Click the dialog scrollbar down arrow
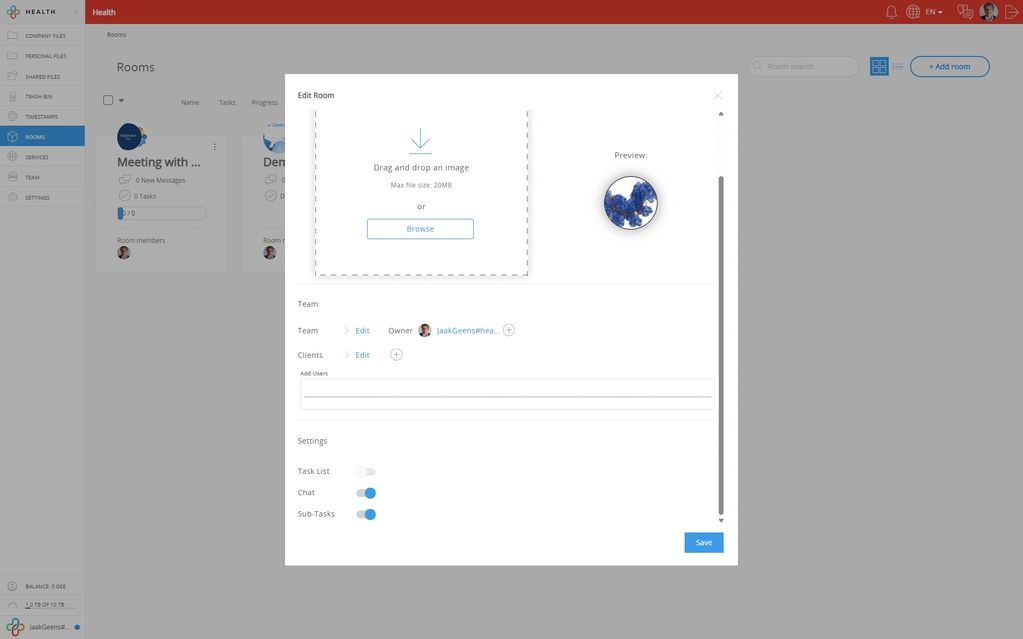This screenshot has width=1023, height=639. (721, 520)
